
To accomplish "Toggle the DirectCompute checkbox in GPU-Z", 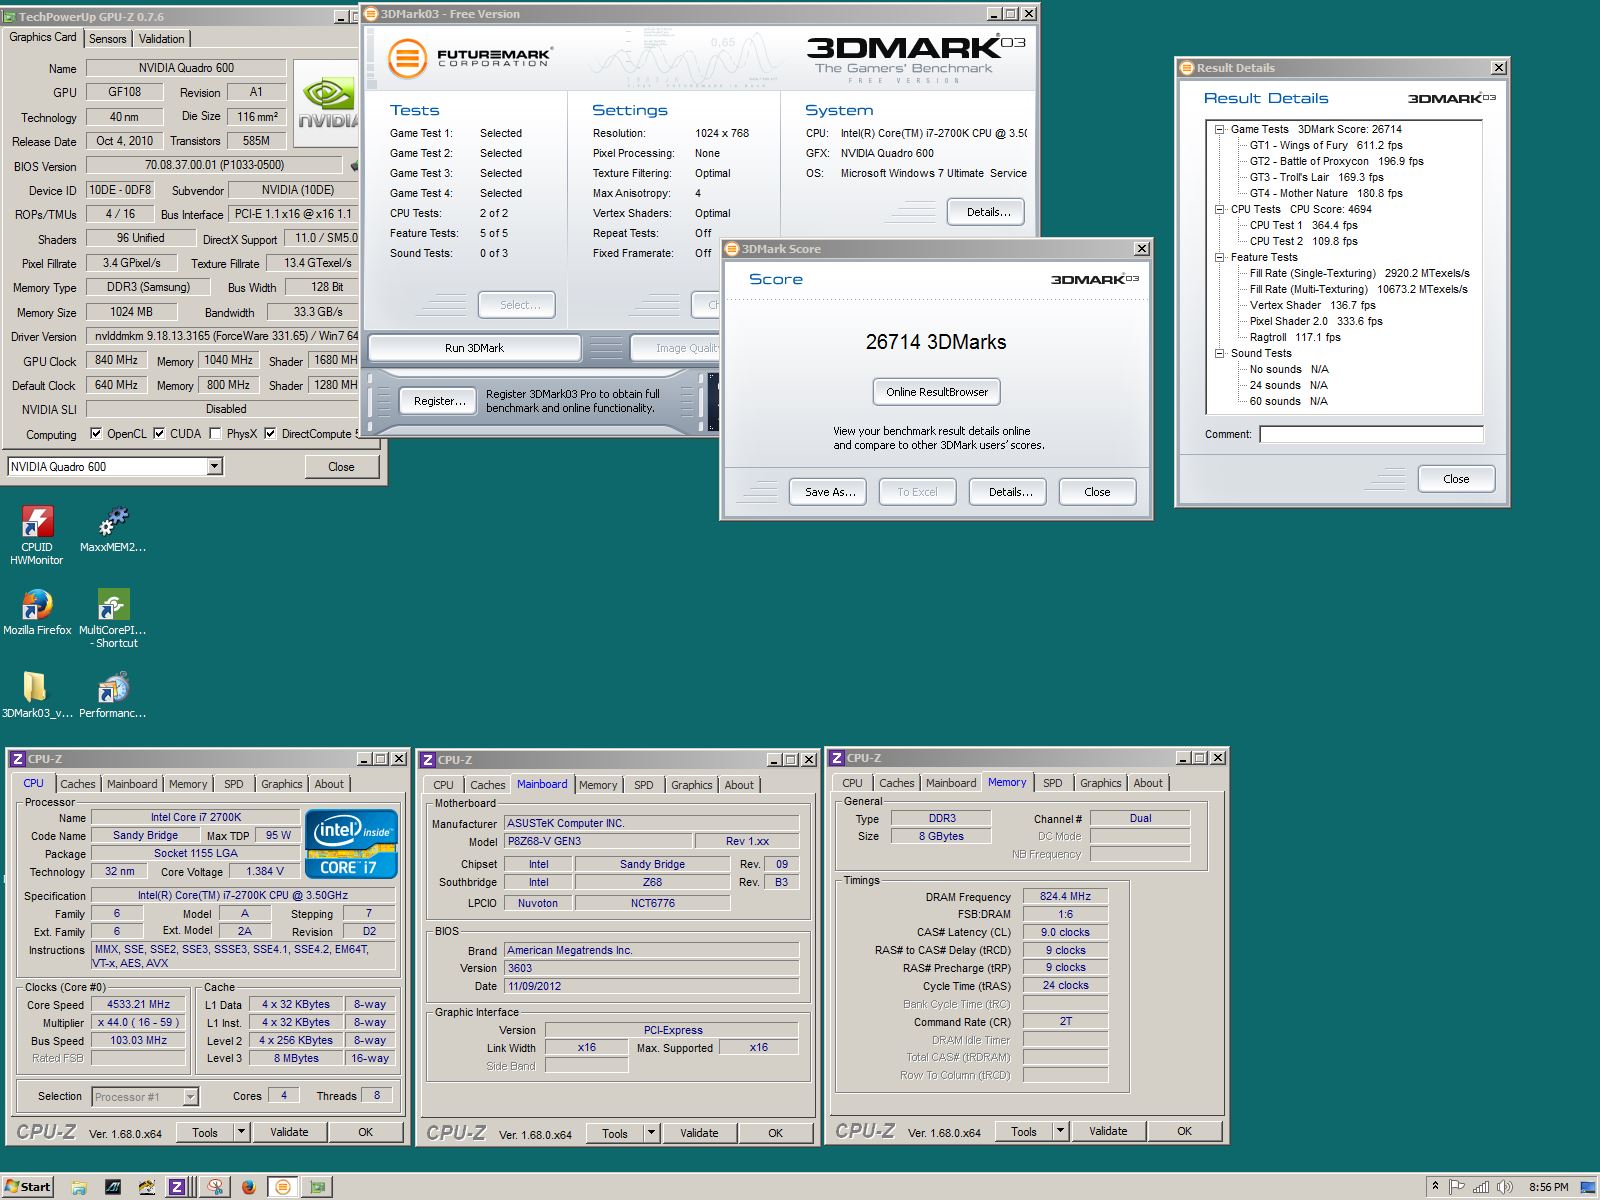I will coord(270,434).
